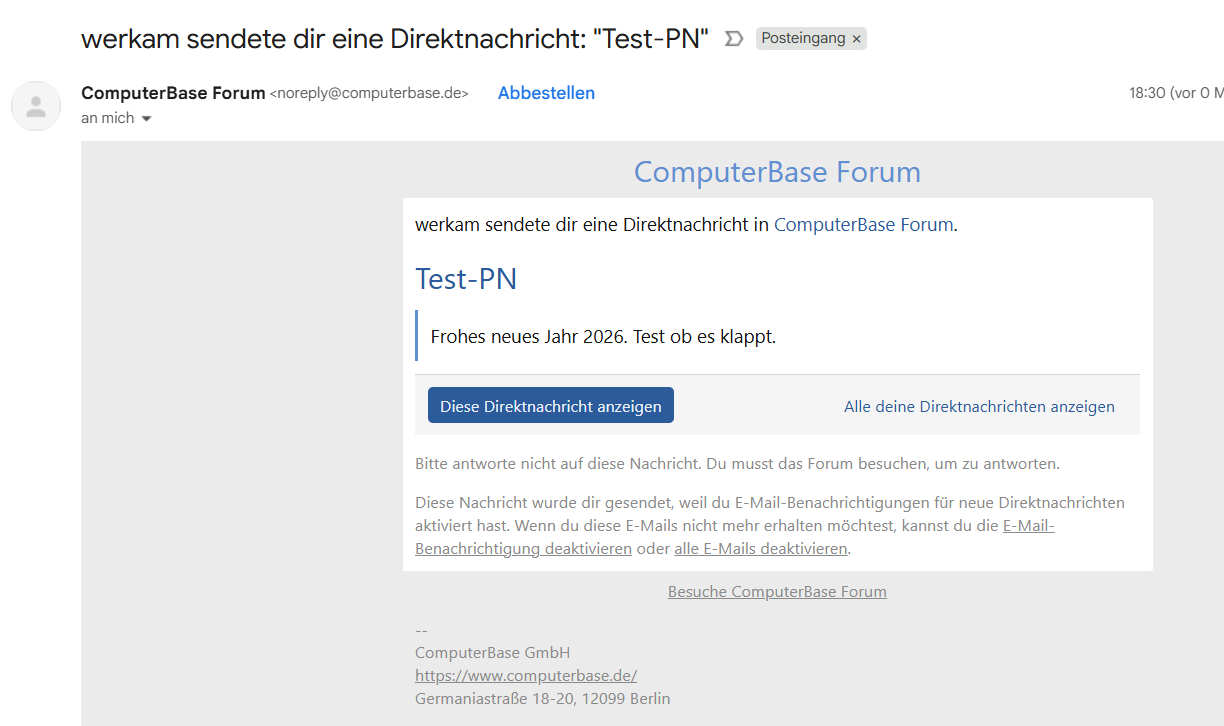Screen dimensions: 1224x726
Task: Click the sender address noreply@computerbase.de
Action: [x=369, y=93]
